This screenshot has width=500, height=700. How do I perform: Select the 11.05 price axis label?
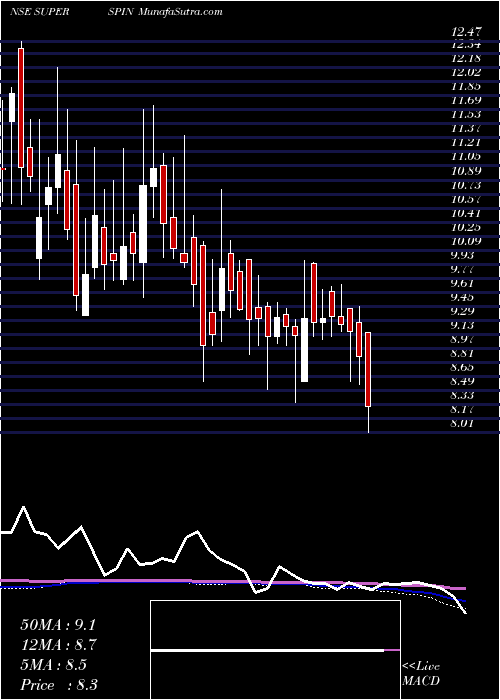click(x=467, y=157)
